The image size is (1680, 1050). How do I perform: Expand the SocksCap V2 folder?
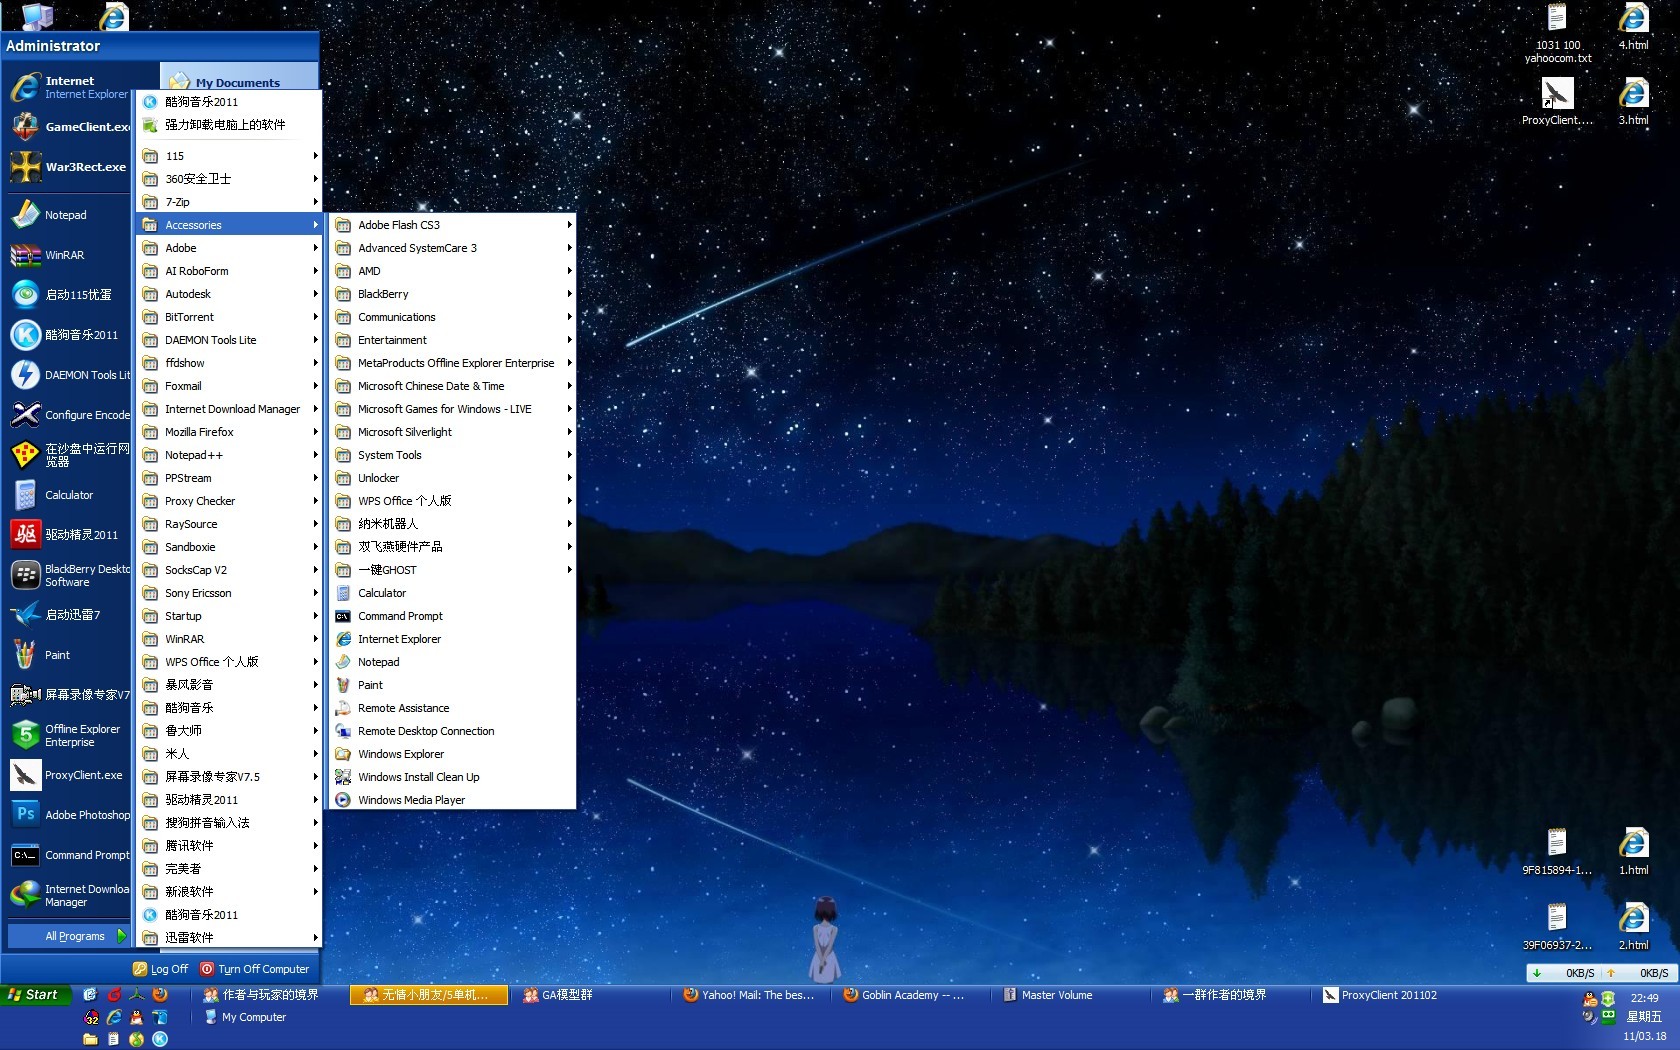coord(229,570)
